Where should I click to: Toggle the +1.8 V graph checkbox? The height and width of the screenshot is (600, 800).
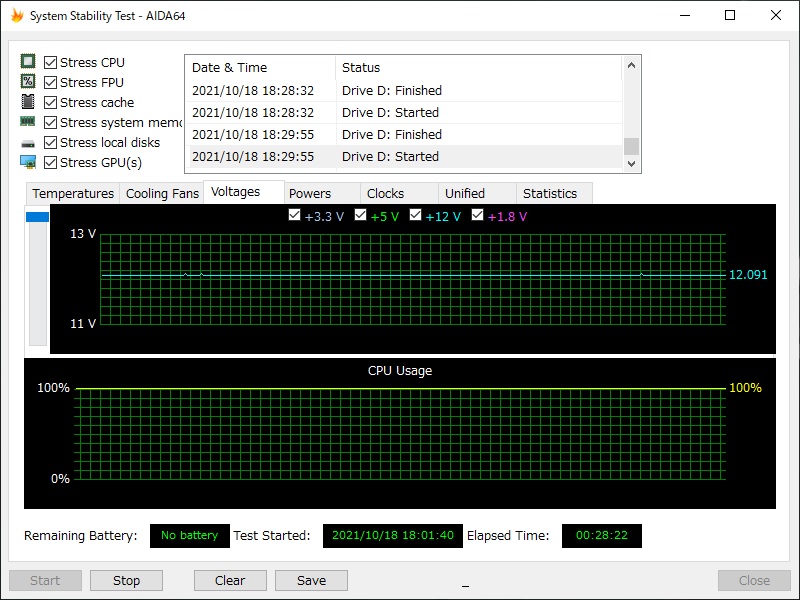(x=477, y=215)
